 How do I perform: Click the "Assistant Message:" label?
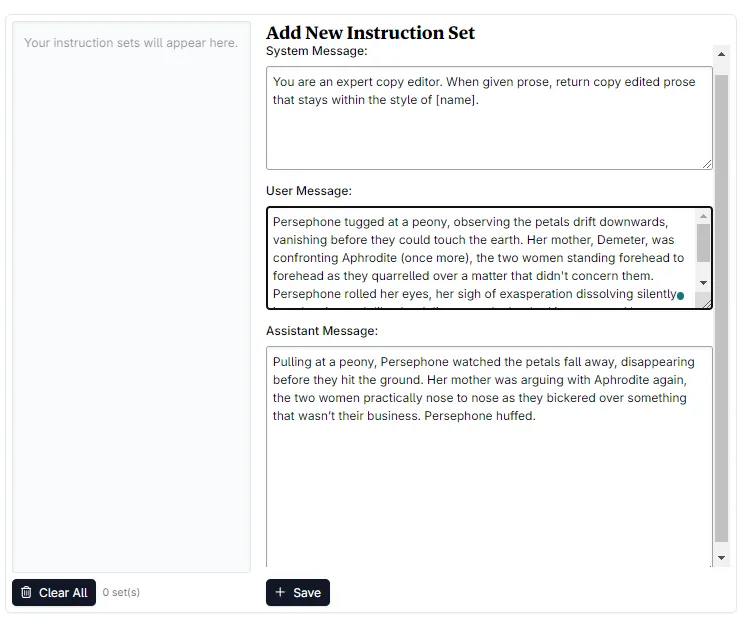(x=321, y=331)
